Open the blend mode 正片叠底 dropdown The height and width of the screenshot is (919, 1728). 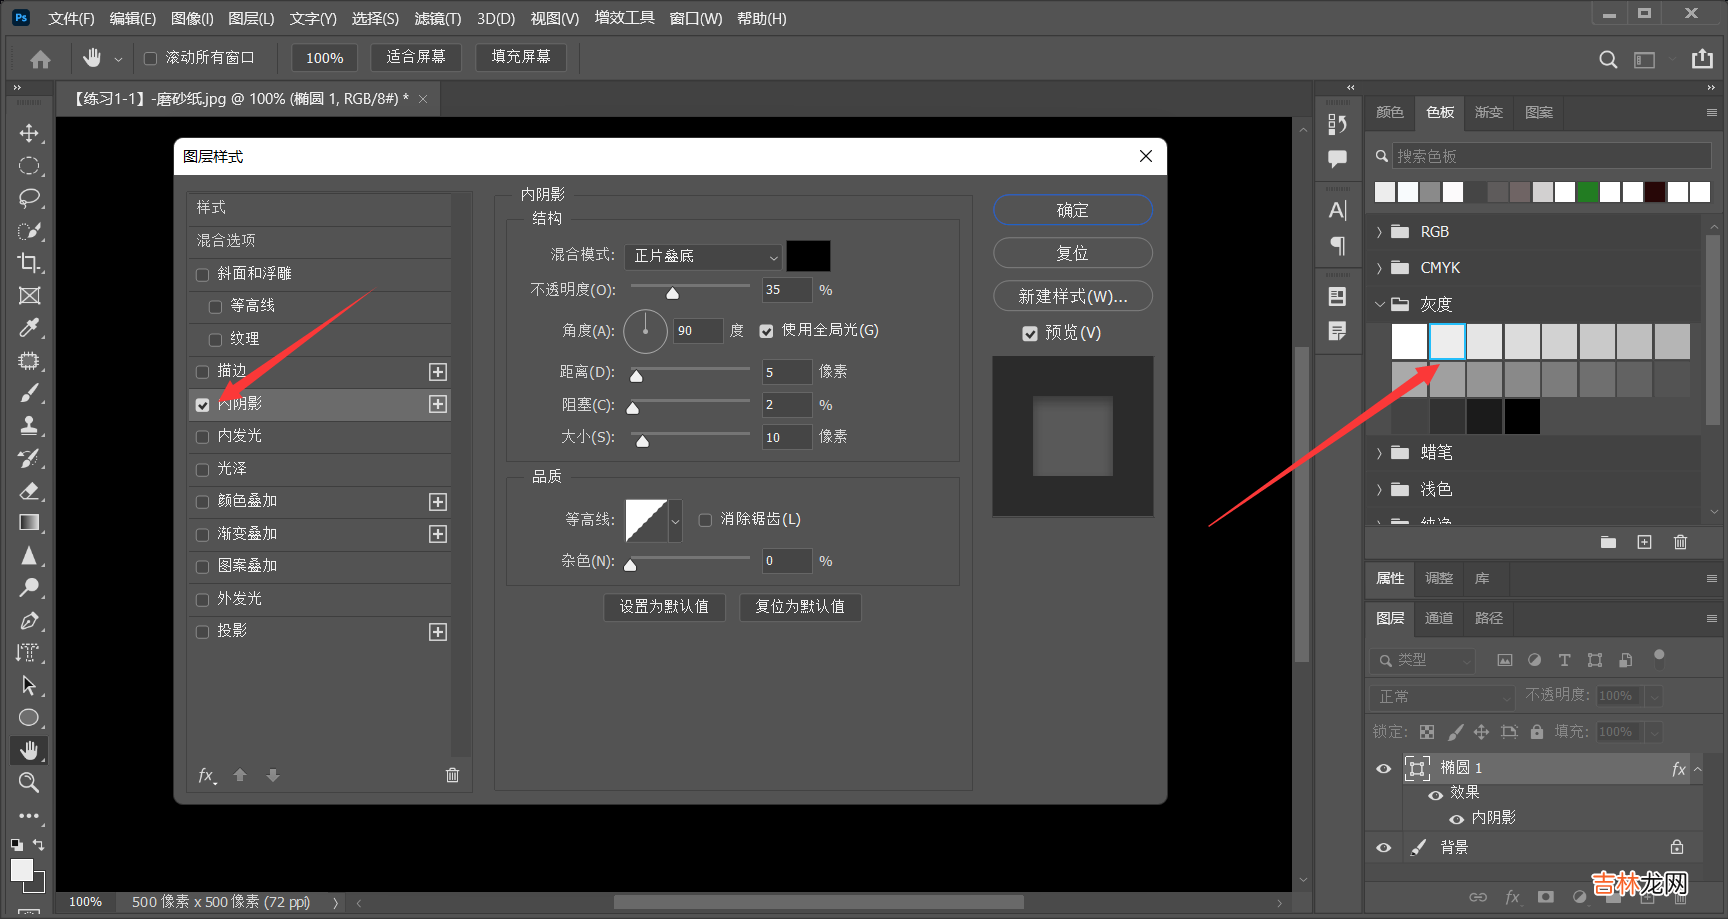tap(703, 257)
